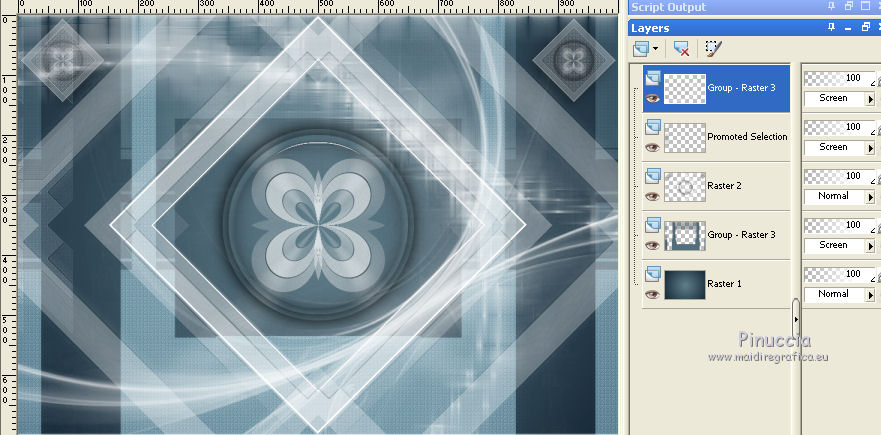Click the highlighted Group - Raster 3 layer type icon
The width and height of the screenshot is (881, 435).
tap(652, 78)
